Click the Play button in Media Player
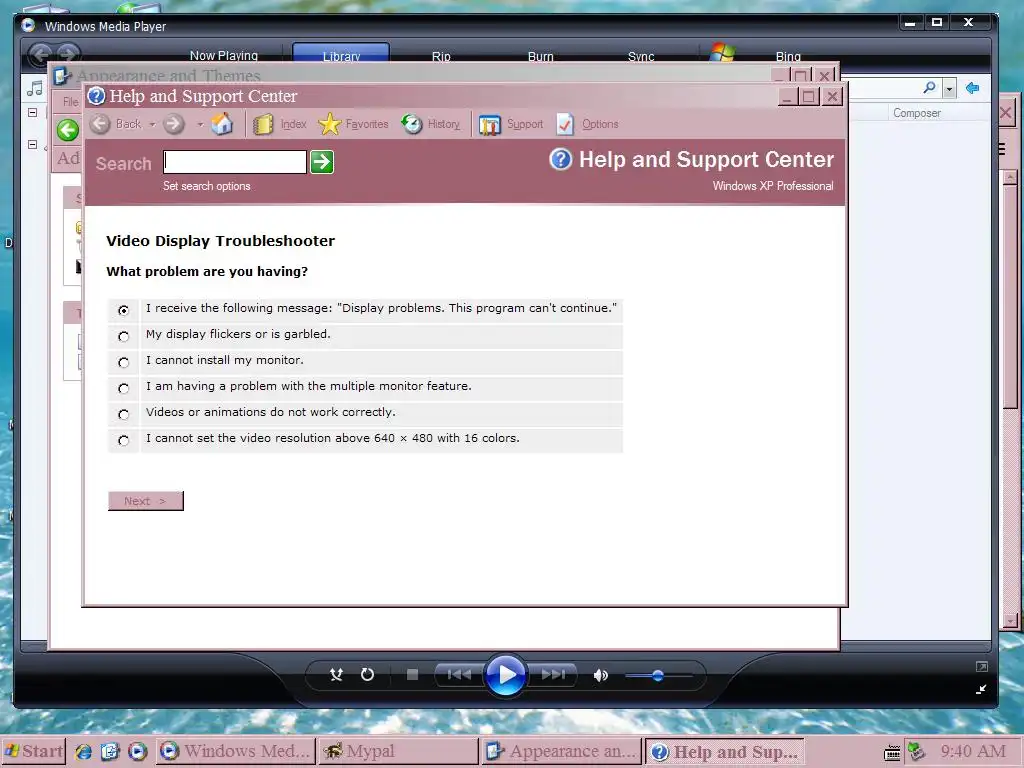The image size is (1024, 768). 506,675
